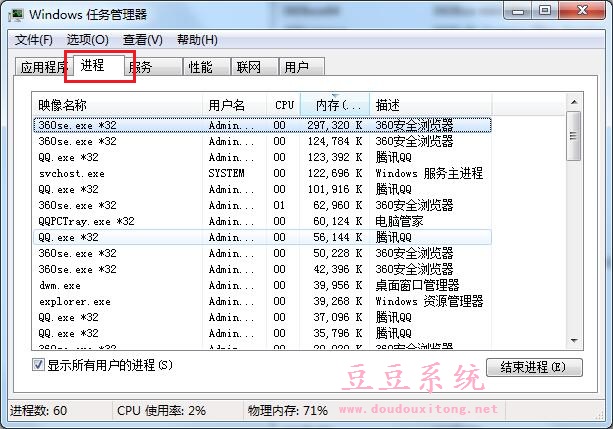Screen dimensions: 613x429
Task: Select QQ.exe process using 56,144 K
Action: [x=262, y=237]
